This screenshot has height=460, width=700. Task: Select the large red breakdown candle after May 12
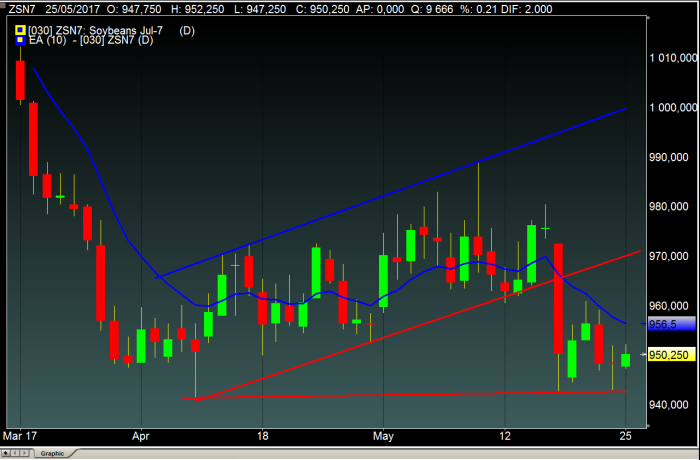click(558, 299)
